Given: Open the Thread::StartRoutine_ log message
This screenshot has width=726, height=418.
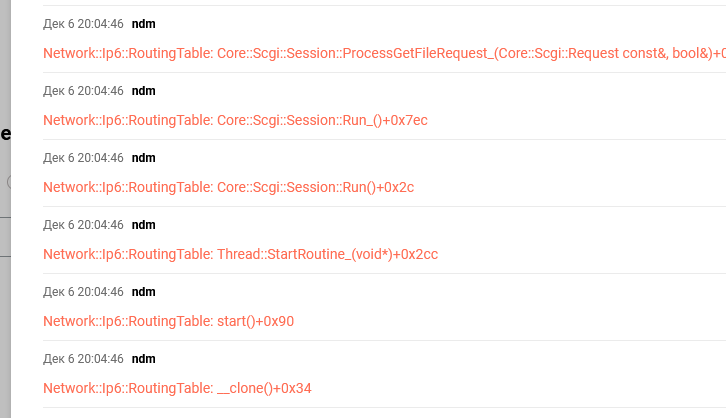Looking at the screenshot, I should pos(240,254).
